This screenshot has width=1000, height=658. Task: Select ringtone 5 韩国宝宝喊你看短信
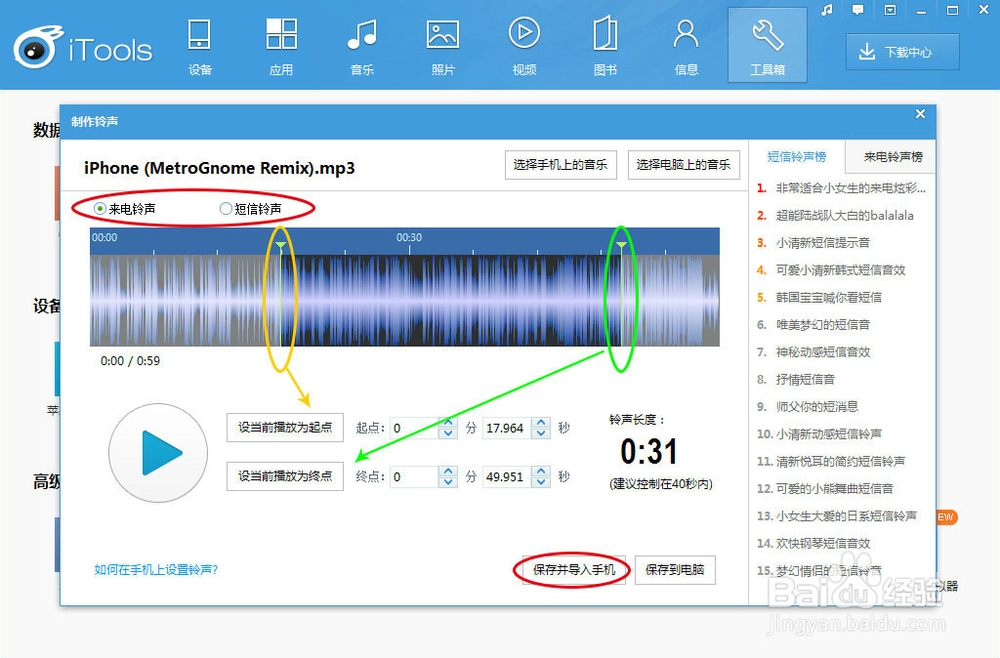pyautogui.click(x=820, y=298)
